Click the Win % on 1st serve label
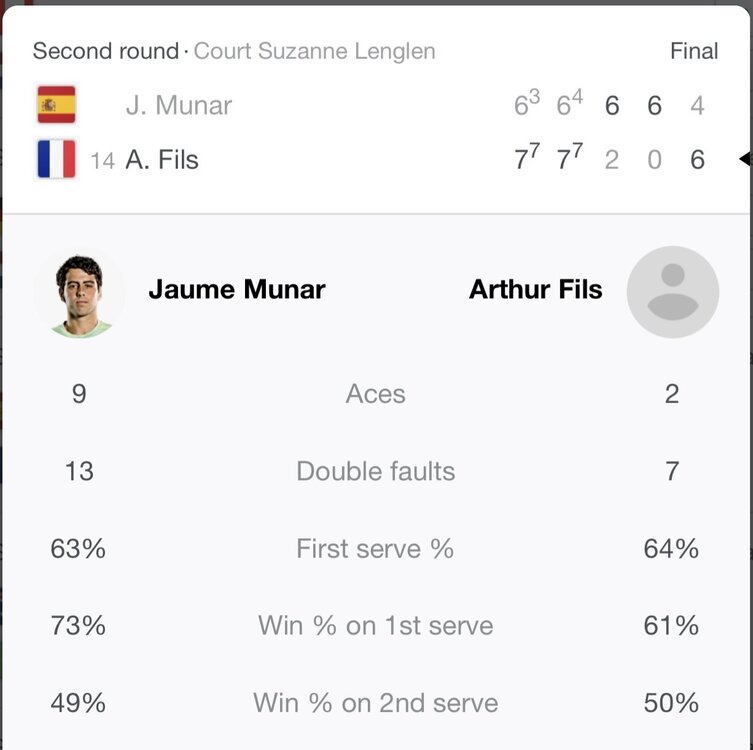The height and width of the screenshot is (750, 753). pos(375,626)
